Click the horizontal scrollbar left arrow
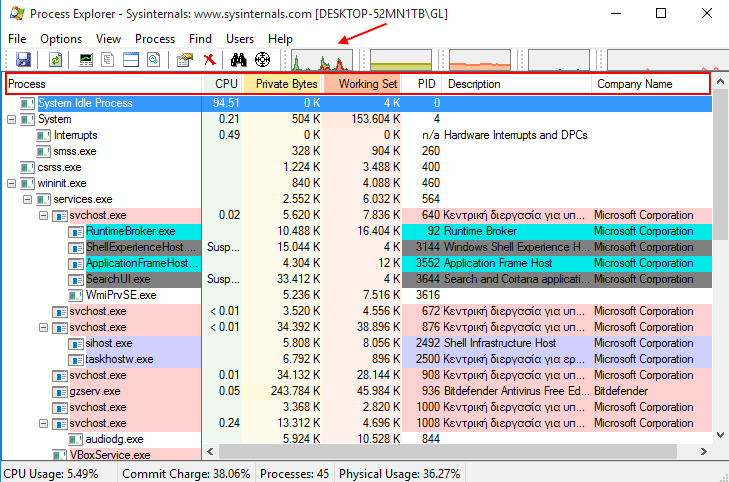The image size is (729, 482). 210,451
